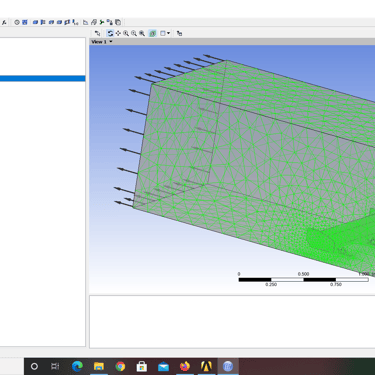
Task: Toggle the highlighted Fit View button
Action: pos(153,33)
